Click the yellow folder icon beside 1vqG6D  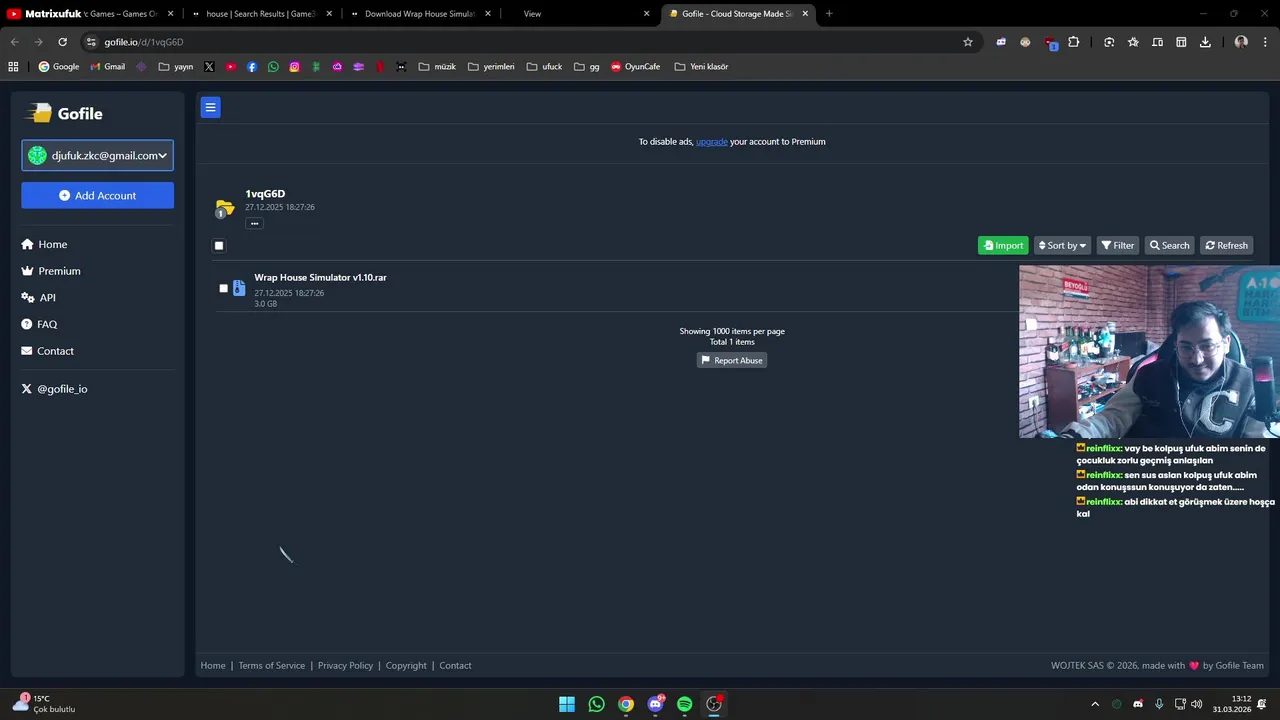(225, 208)
